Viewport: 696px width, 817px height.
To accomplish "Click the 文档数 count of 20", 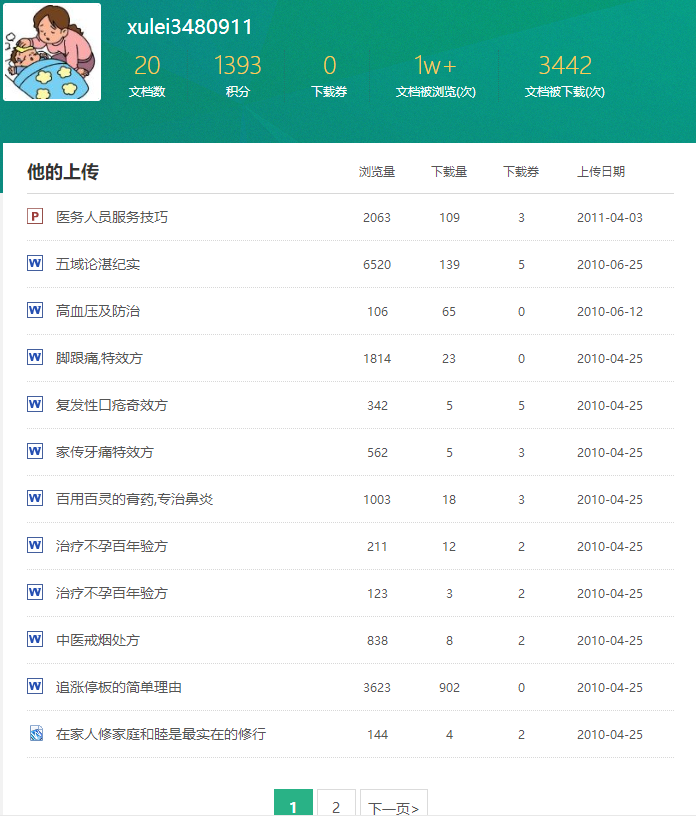I will (147, 66).
